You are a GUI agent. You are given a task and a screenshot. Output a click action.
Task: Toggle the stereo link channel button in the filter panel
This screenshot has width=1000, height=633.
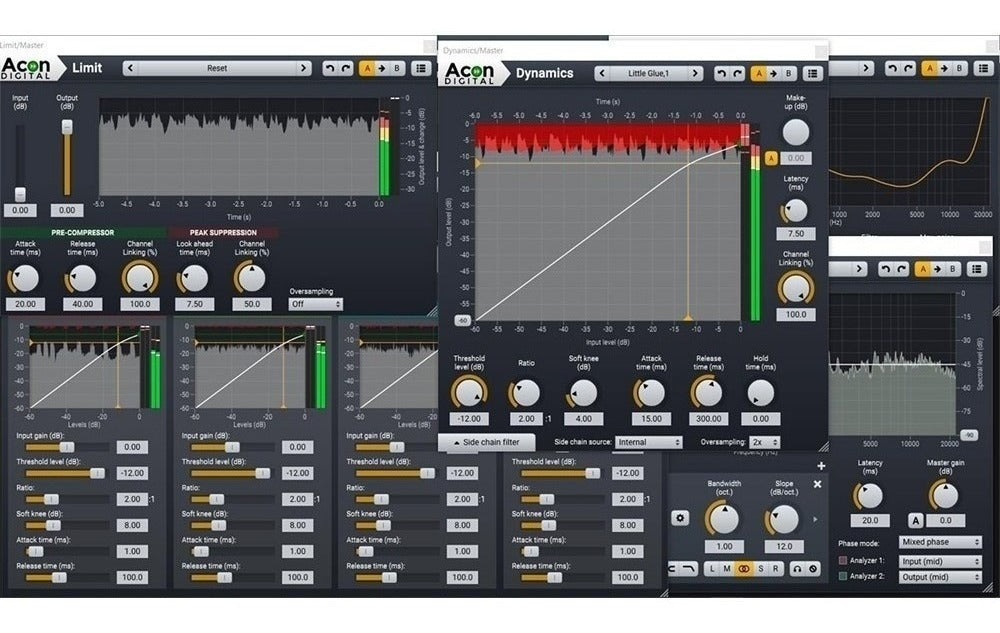[744, 568]
